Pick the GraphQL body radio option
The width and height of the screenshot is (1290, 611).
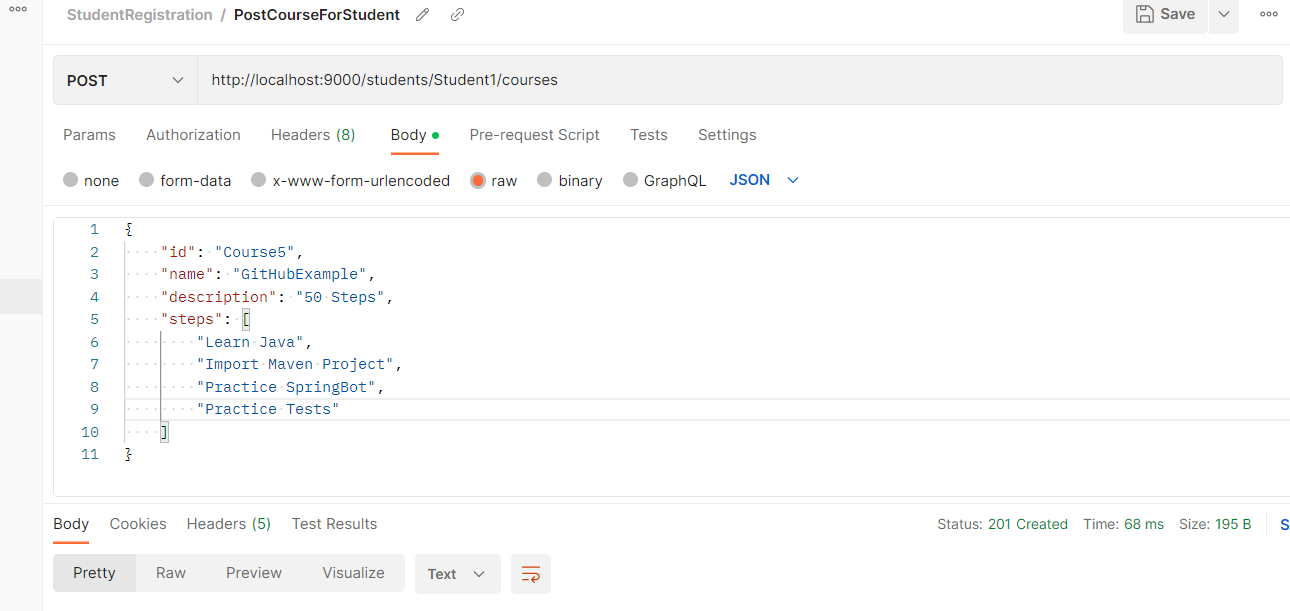(x=631, y=180)
